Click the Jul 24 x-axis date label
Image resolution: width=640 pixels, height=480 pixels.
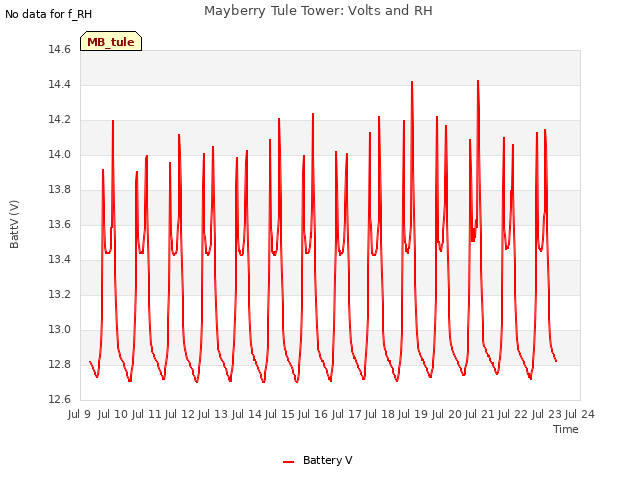(x=580, y=414)
